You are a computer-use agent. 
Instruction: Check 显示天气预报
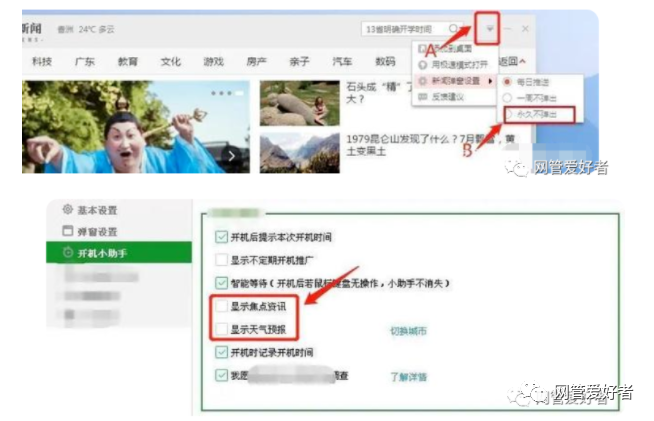(221, 329)
